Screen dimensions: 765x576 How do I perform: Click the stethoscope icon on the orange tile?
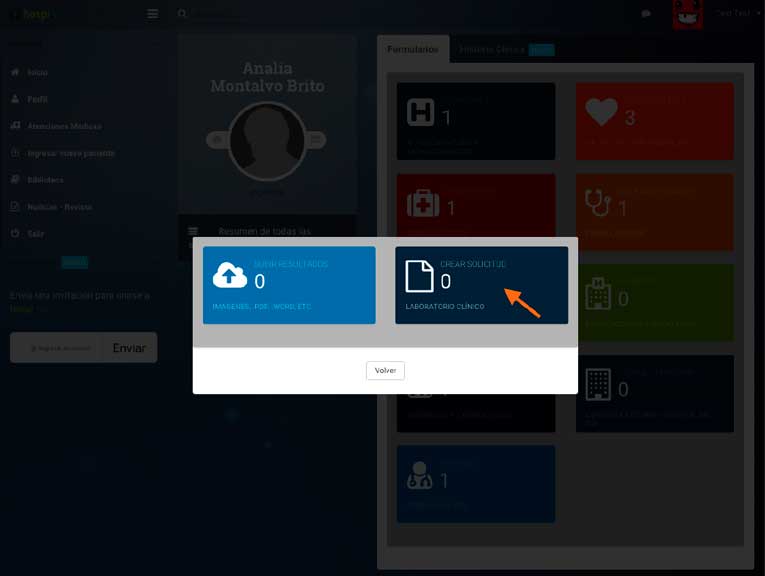pyautogui.click(x=598, y=203)
